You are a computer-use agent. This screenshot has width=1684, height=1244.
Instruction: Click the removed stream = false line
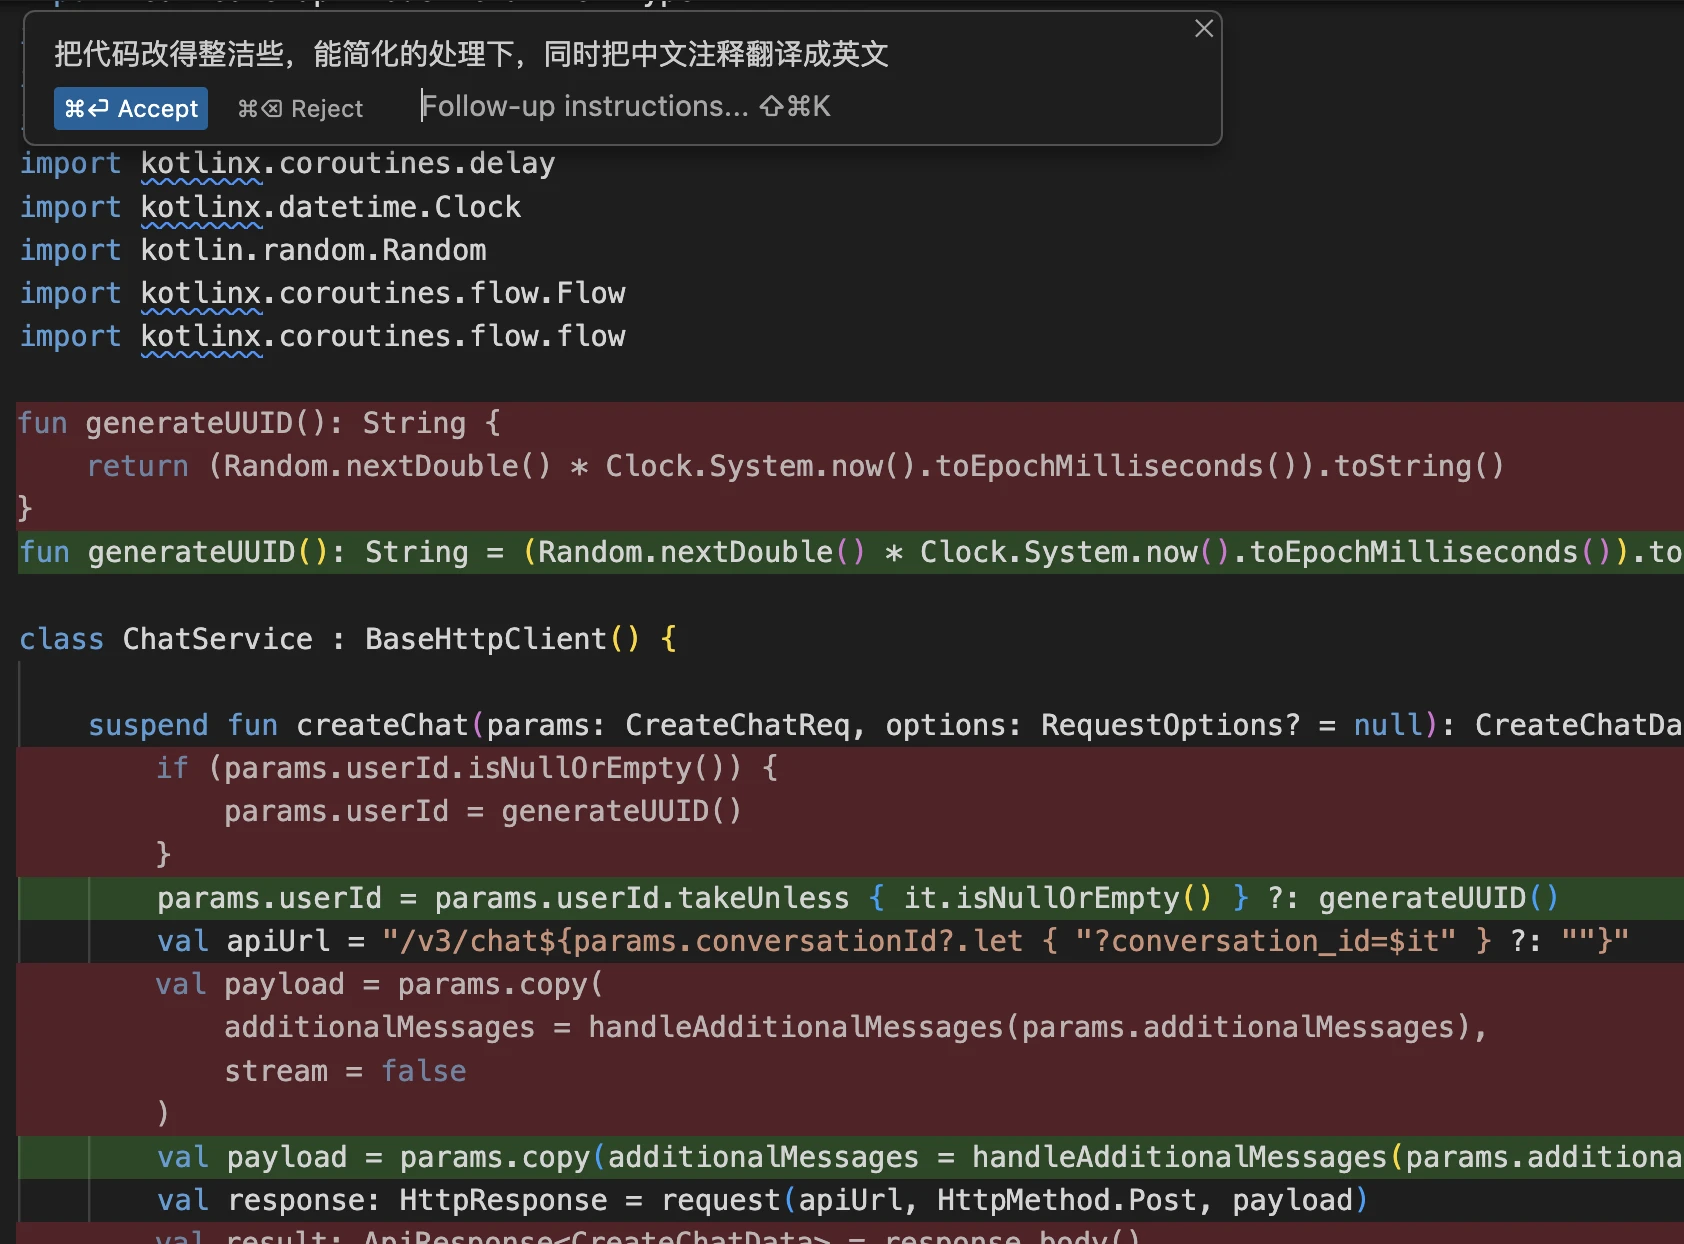(345, 1071)
